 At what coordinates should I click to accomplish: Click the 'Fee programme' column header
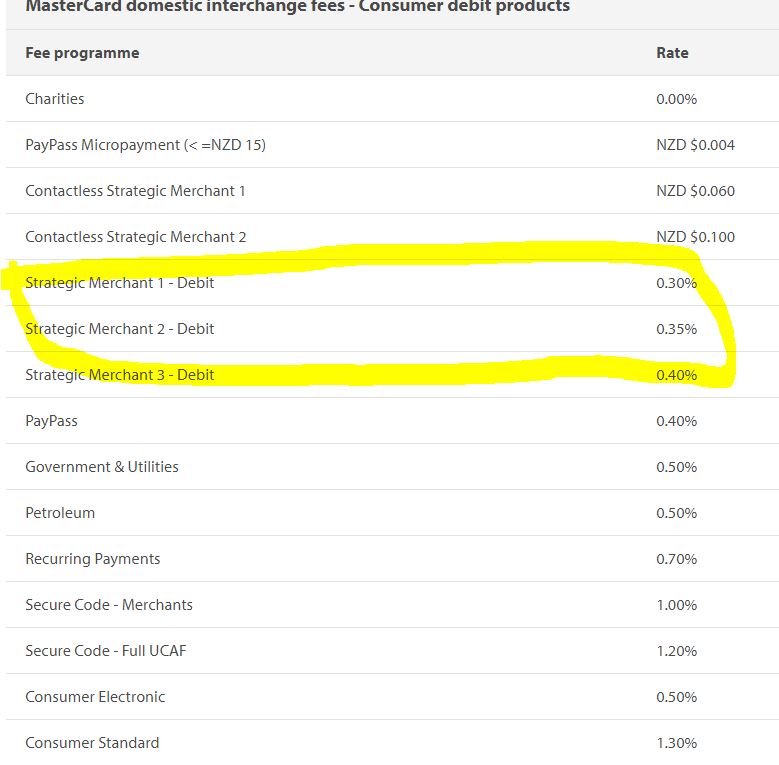click(x=82, y=53)
